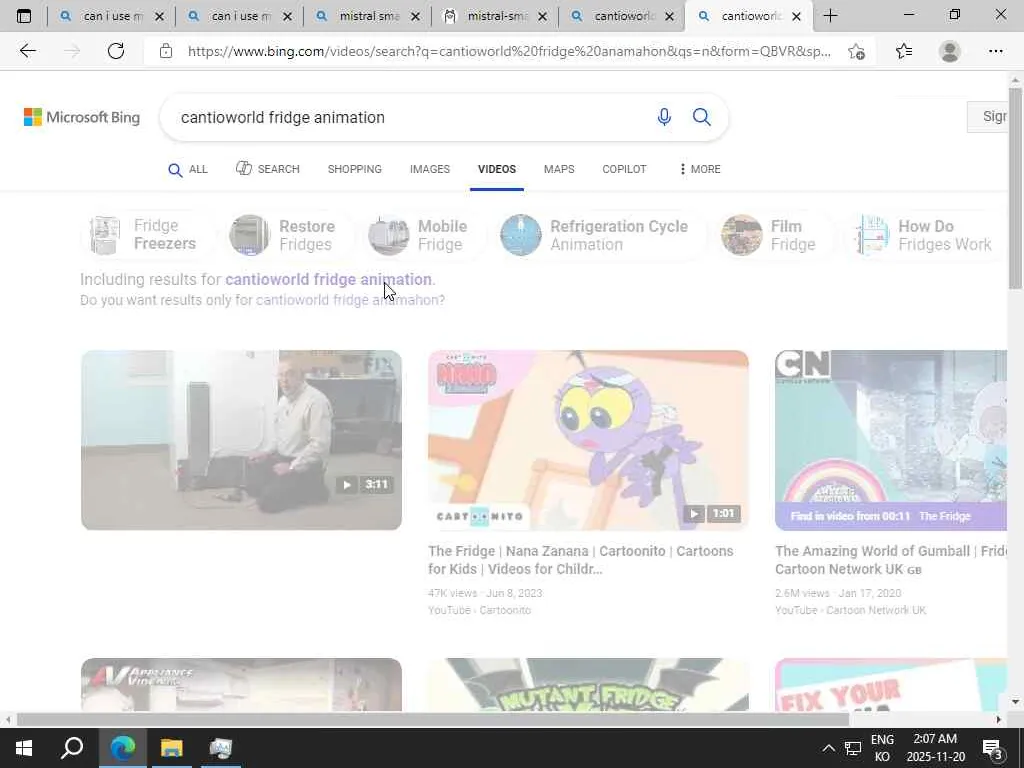The height and width of the screenshot is (768, 1024).
Task: Click Microsoft Edge taskbar icon
Action: click(122, 747)
